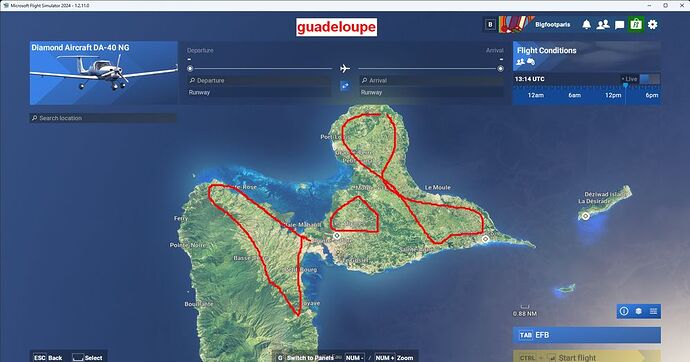Image resolution: width=690 pixels, height=362 pixels.
Task: Swap departure and arrival with arrows icon
Action: pyautogui.click(x=345, y=86)
